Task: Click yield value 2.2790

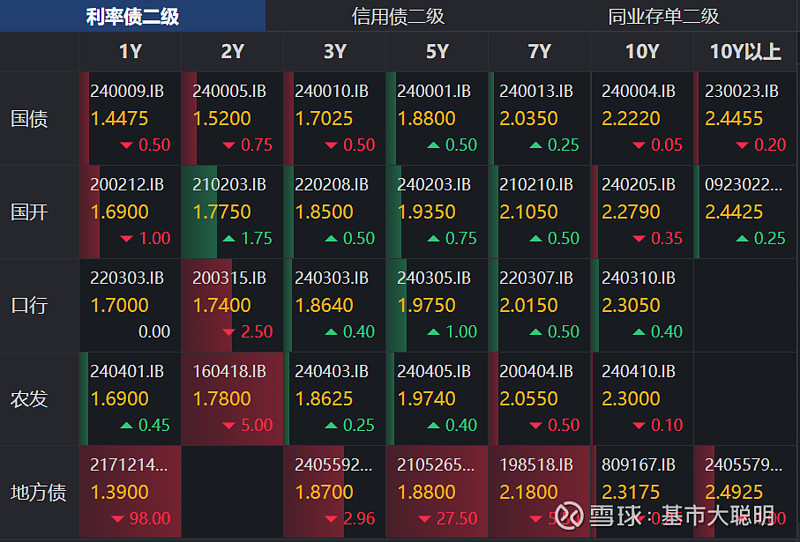Action: [x=631, y=212]
